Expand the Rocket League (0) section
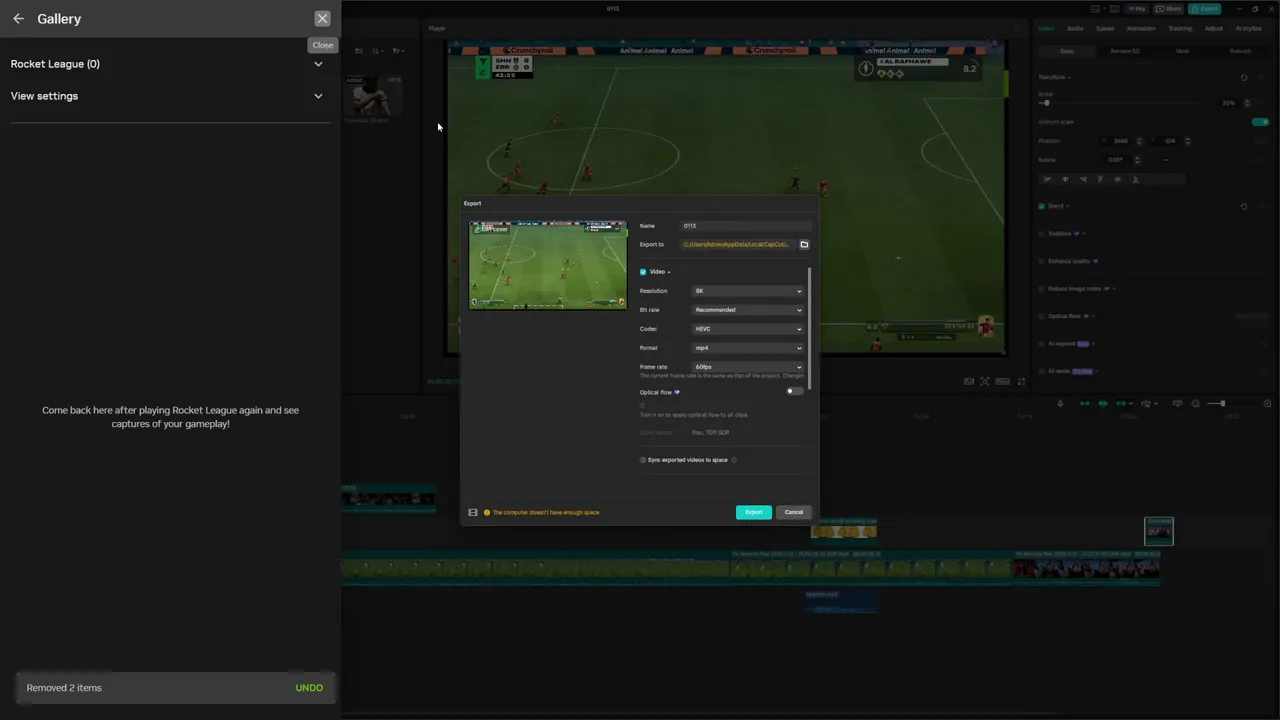This screenshot has height=720, width=1280. (x=170, y=64)
